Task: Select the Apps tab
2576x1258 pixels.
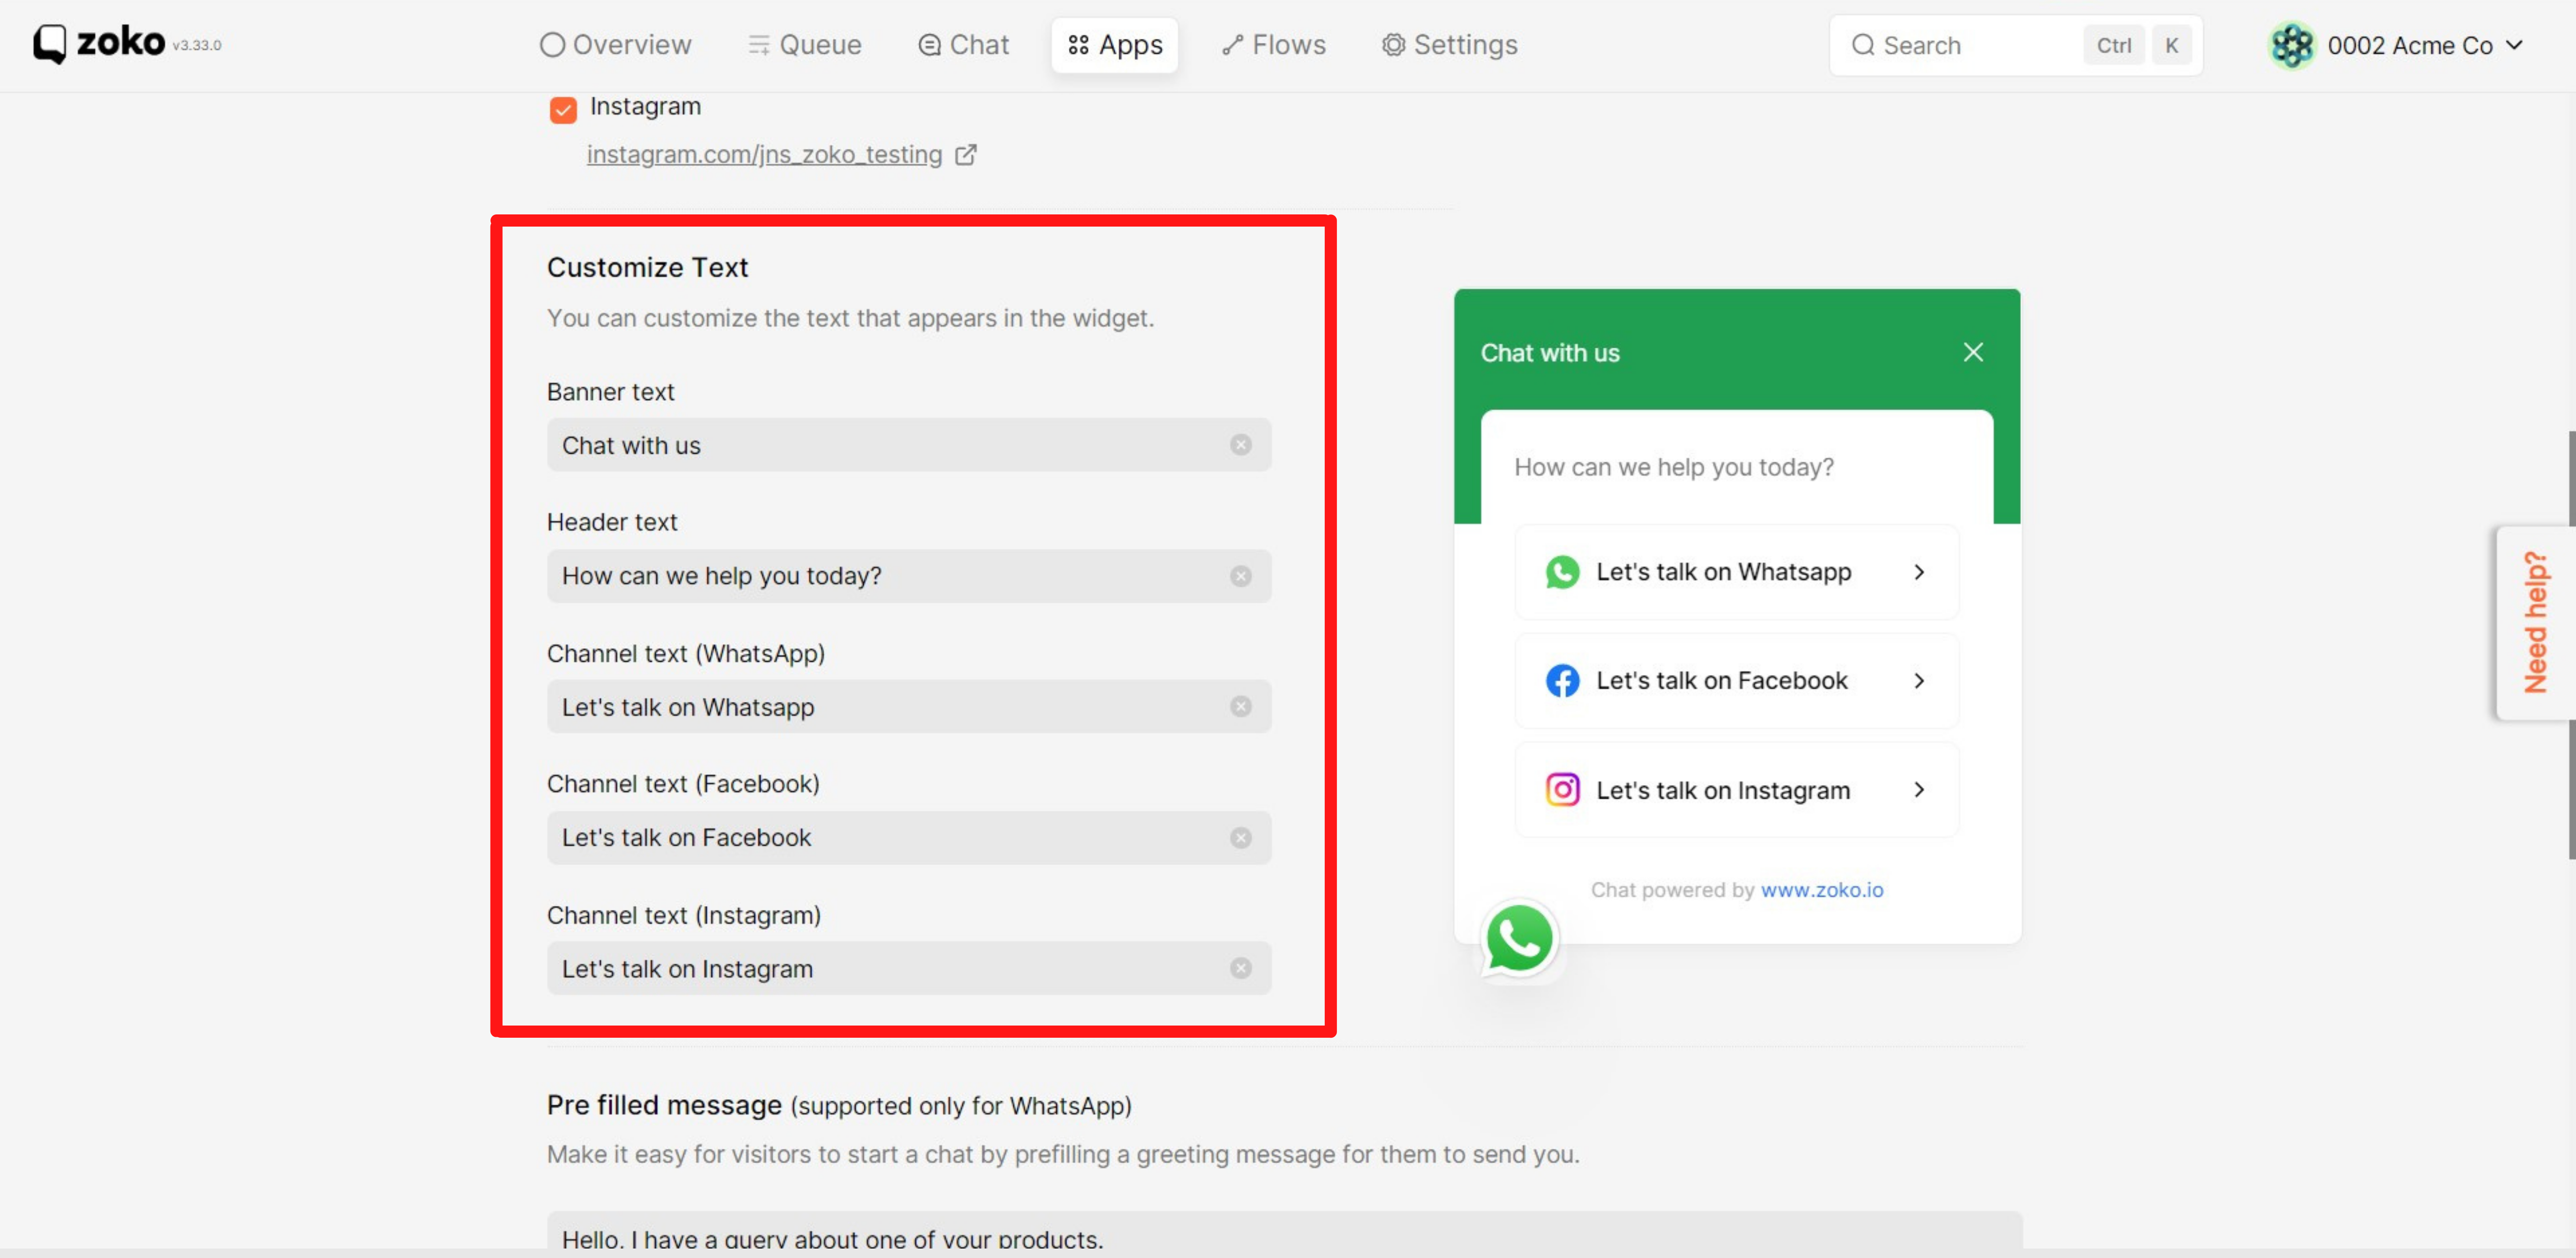Action: pos(1114,45)
